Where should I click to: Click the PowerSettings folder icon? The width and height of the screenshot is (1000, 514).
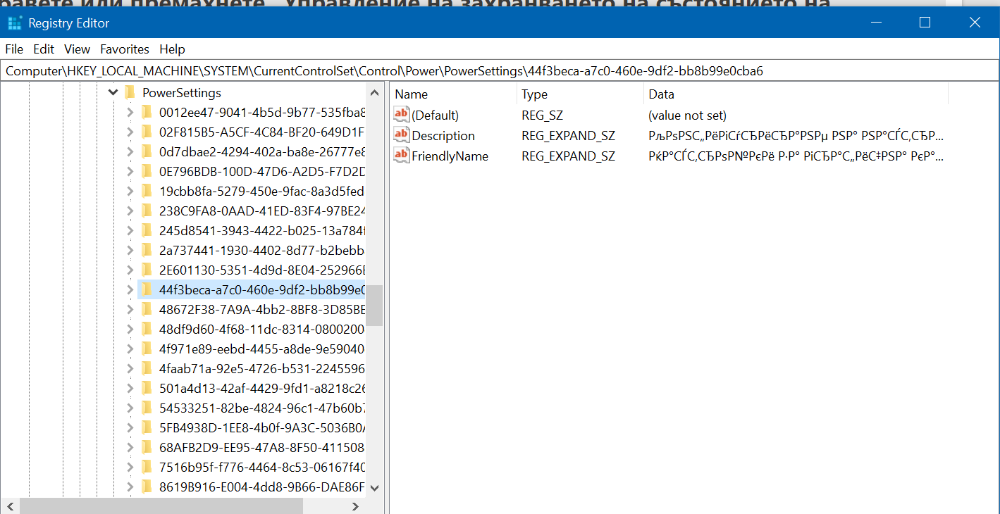[x=130, y=93]
